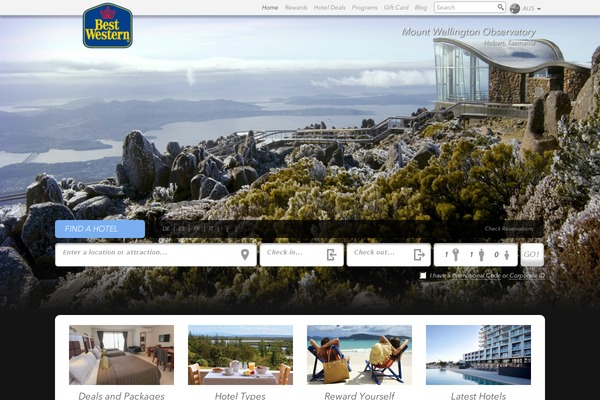Open the Blog menu item
600x400 pixels.
click(421, 7)
